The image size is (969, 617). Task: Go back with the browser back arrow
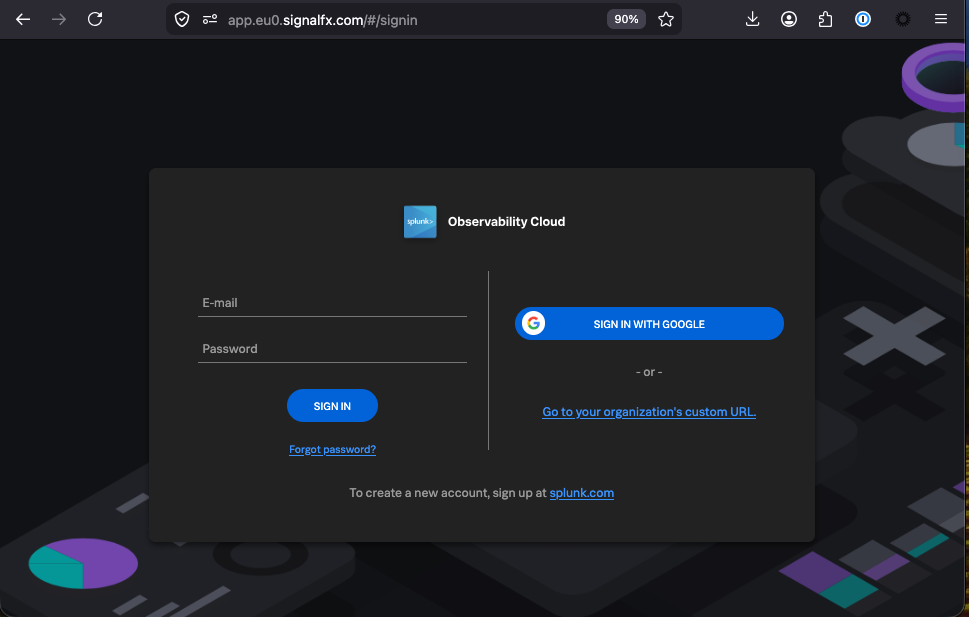(23, 19)
